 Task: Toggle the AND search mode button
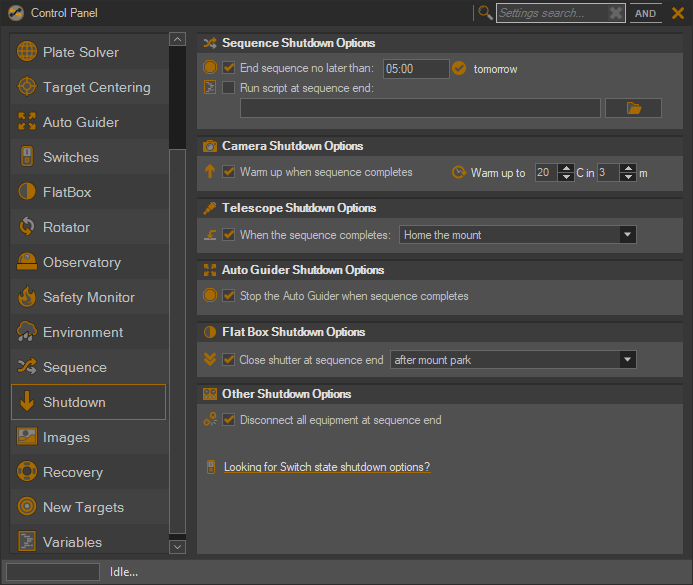point(645,13)
